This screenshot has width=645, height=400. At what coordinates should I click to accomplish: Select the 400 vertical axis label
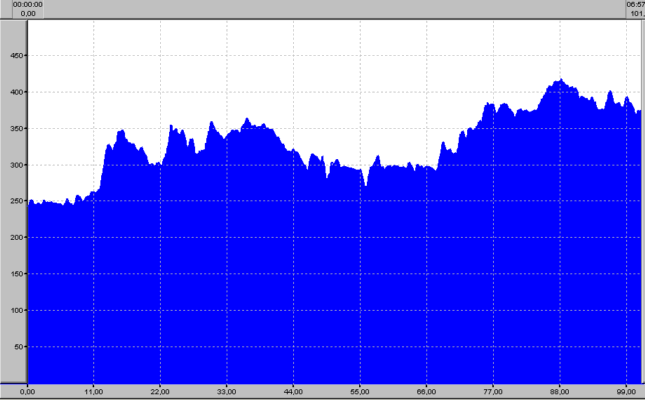click(x=15, y=92)
